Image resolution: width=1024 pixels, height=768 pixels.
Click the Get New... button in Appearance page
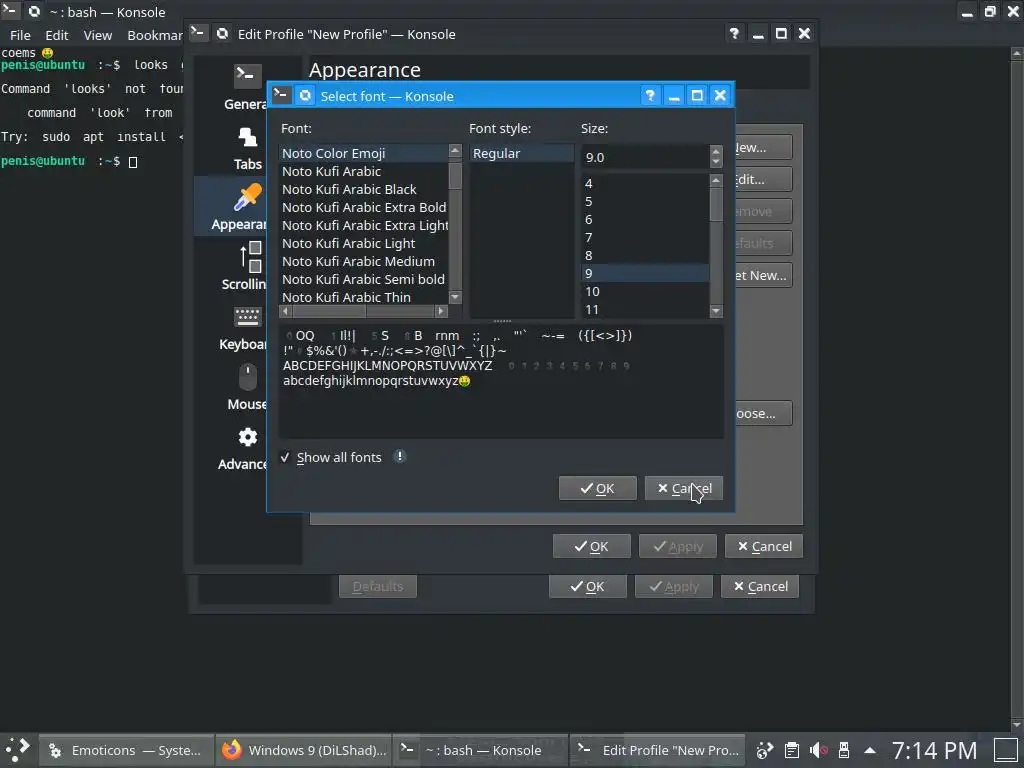tap(763, 275)
